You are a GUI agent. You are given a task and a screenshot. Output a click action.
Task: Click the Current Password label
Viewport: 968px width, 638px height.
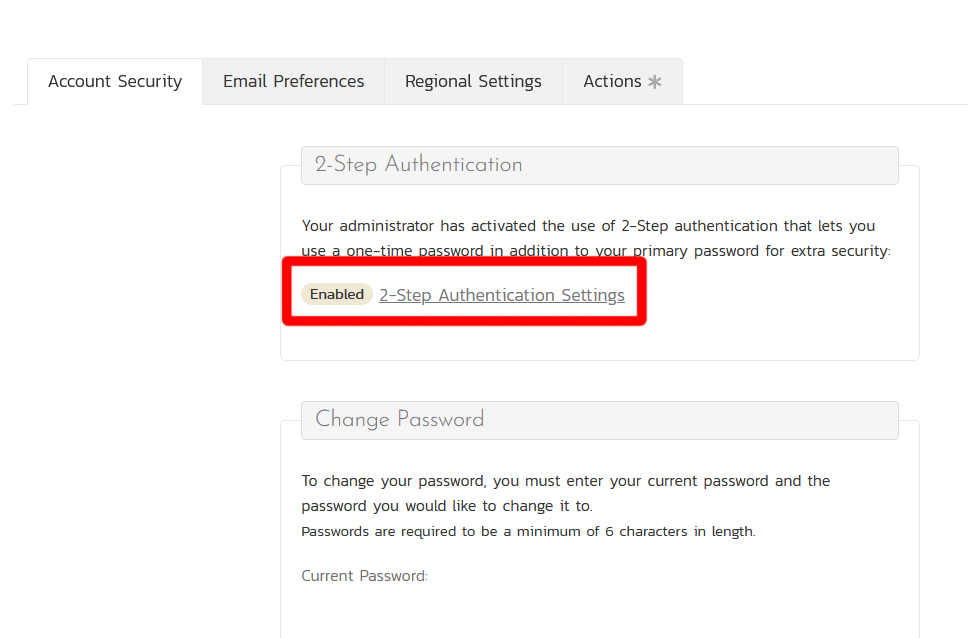tap(364, 576)
